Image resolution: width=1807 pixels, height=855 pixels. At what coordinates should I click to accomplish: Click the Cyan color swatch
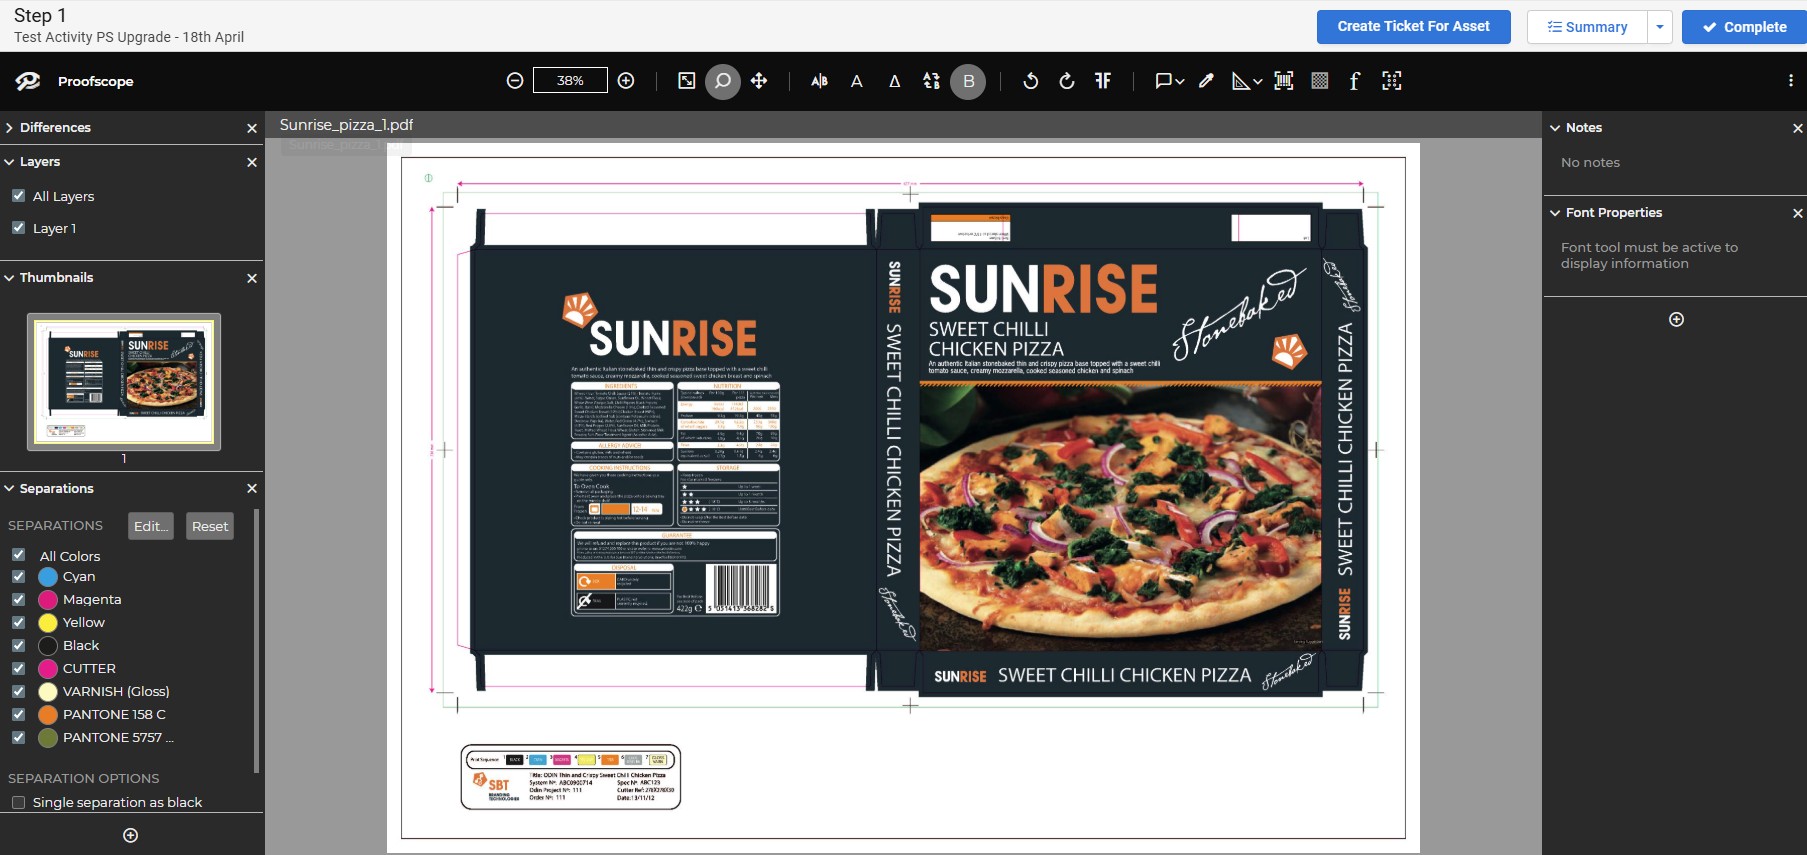(x=48, y=577)
